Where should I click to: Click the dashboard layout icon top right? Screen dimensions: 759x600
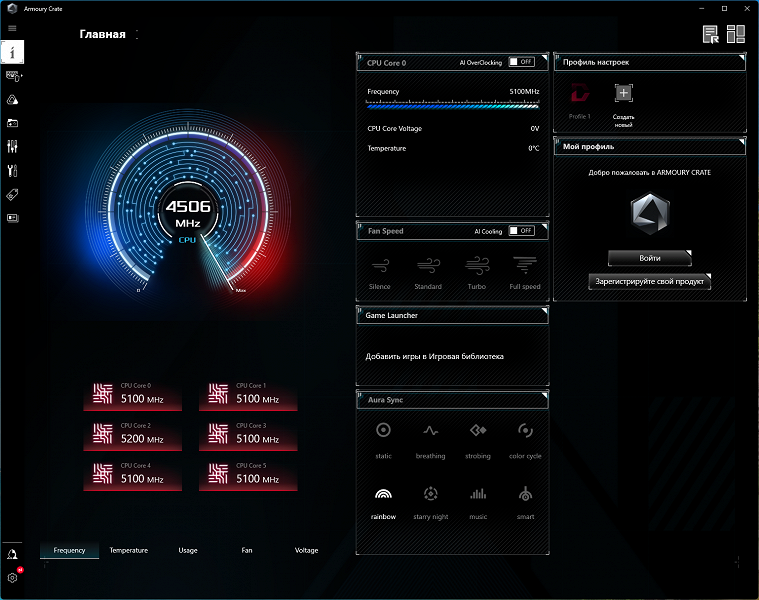pos(736,34)
